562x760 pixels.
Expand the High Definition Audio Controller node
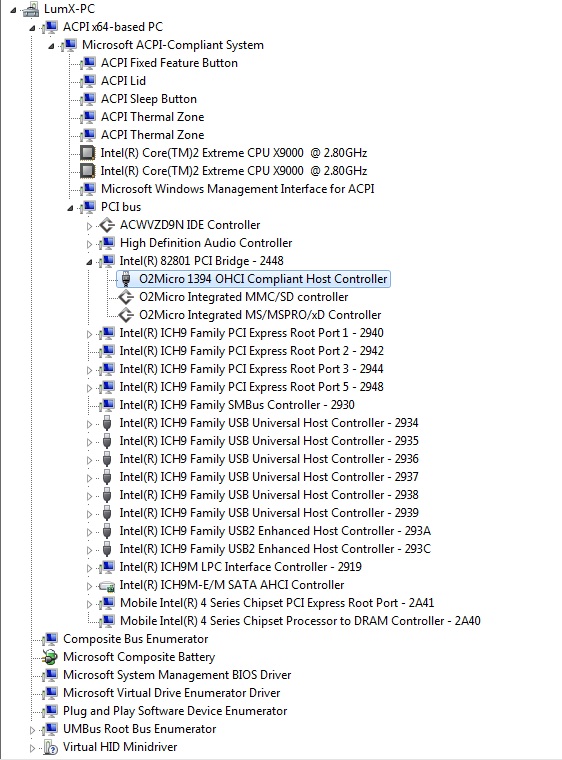[x=89, y=244]
